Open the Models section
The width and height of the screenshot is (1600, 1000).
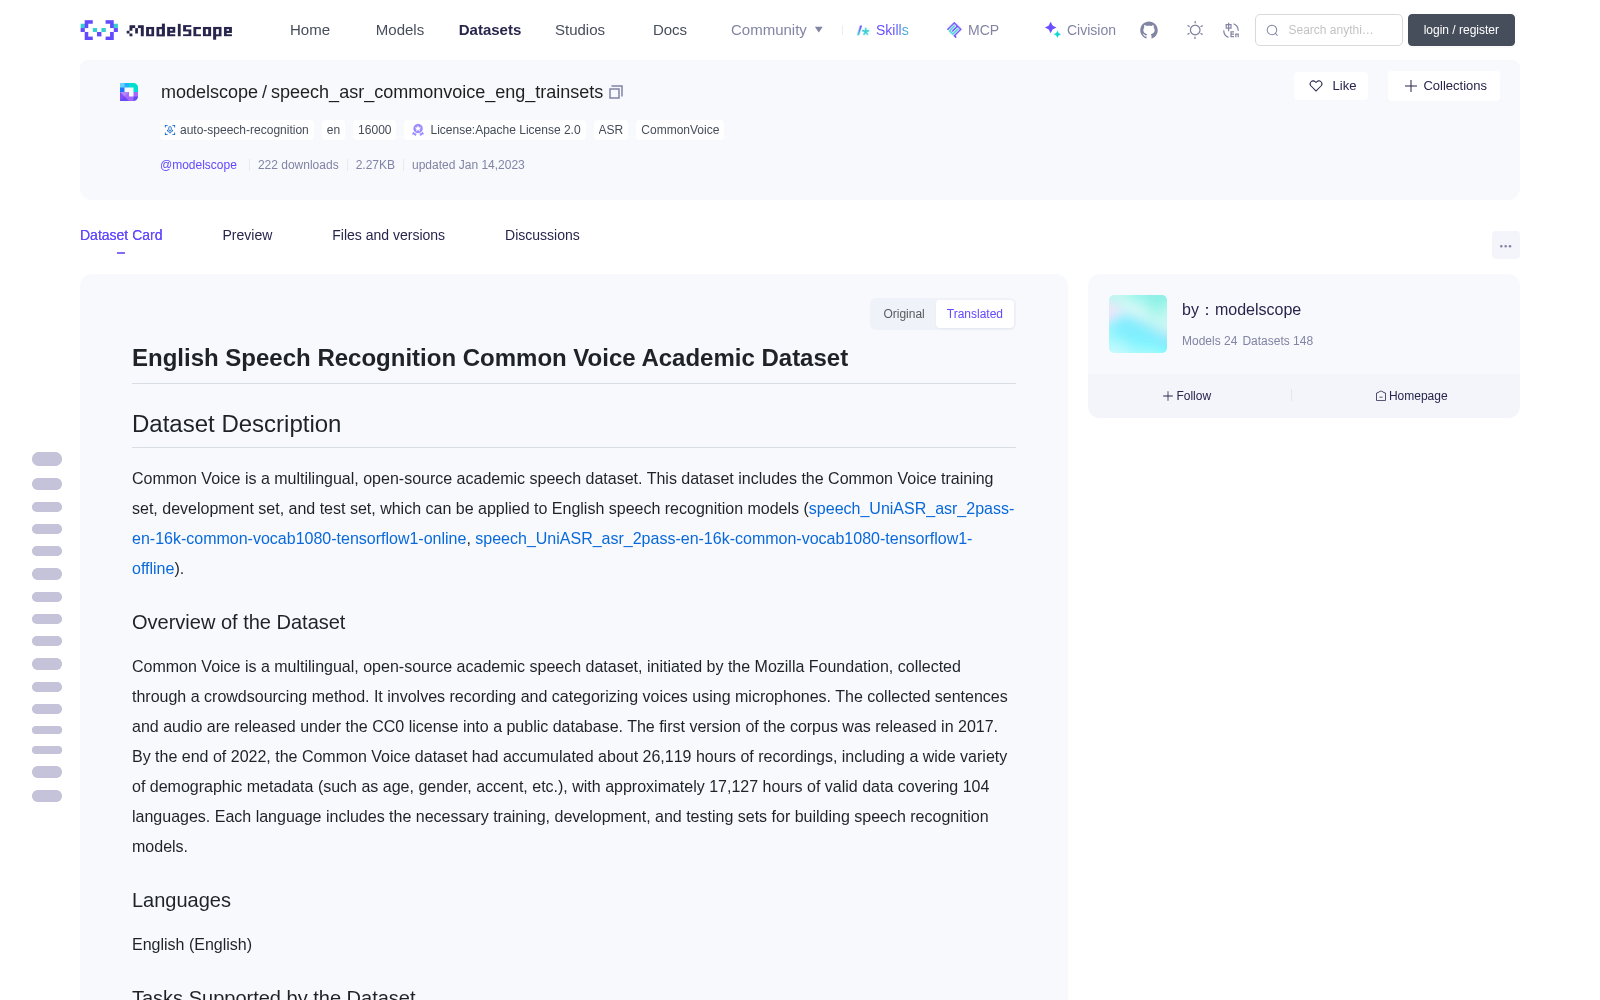(x=400, y=30)
